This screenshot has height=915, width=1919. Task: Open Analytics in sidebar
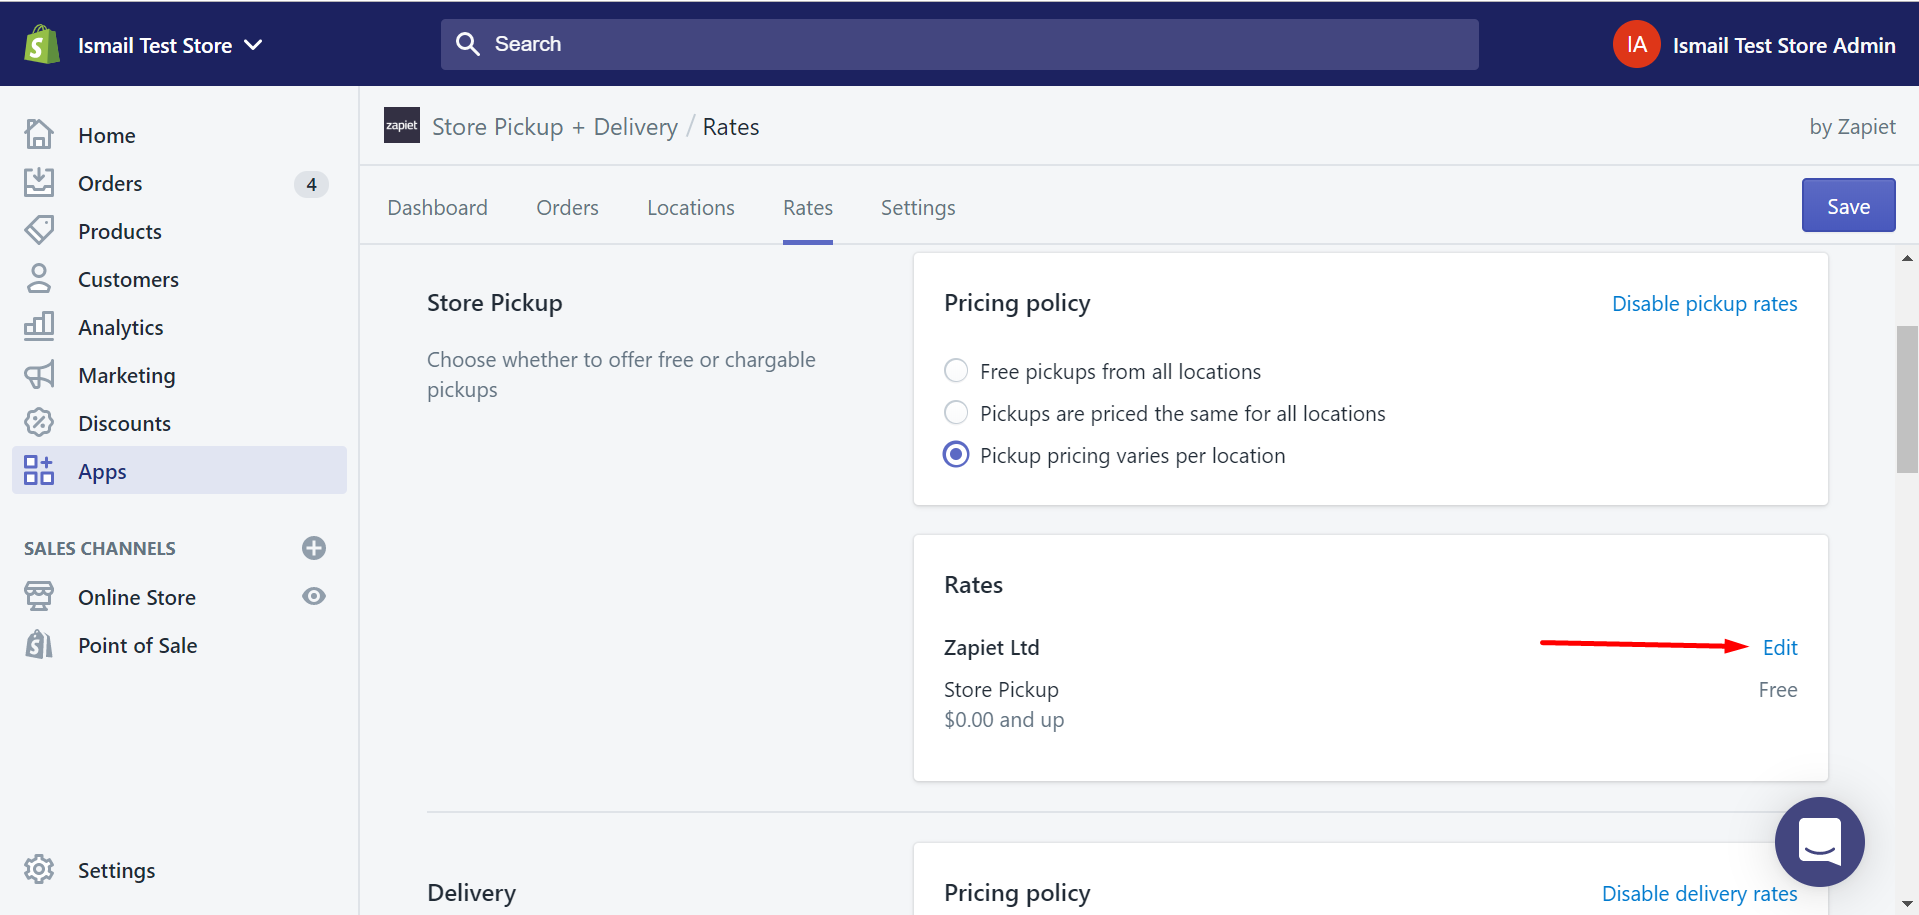[121, 328]
